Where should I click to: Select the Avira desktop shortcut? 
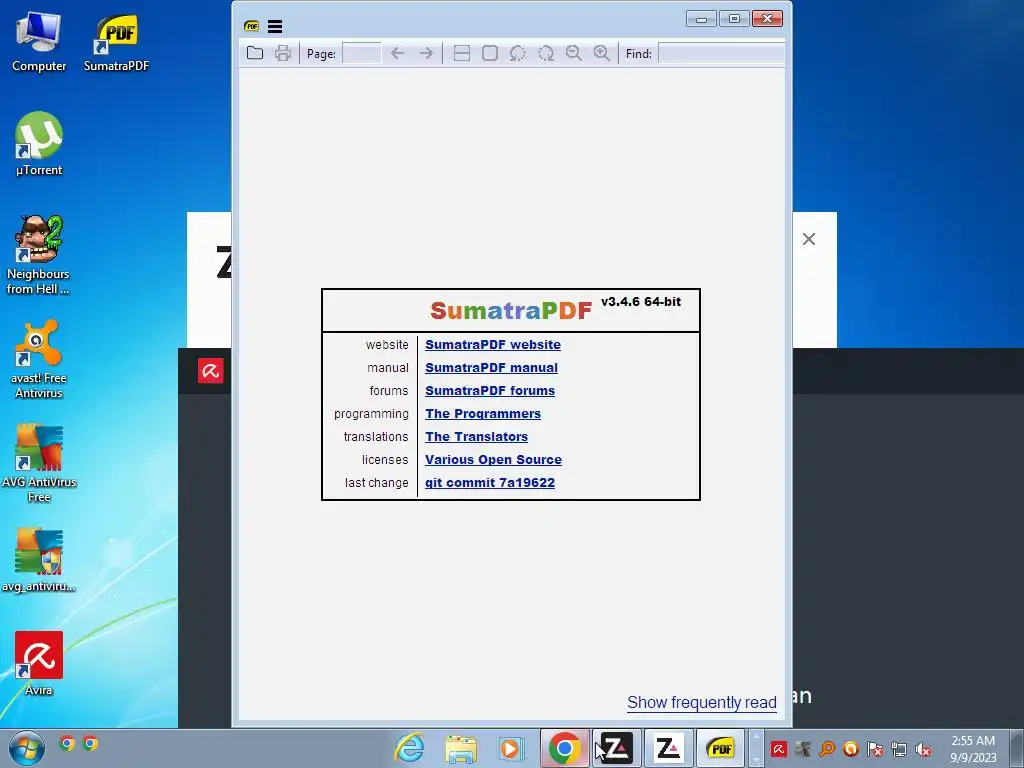(x=39, y=664)
